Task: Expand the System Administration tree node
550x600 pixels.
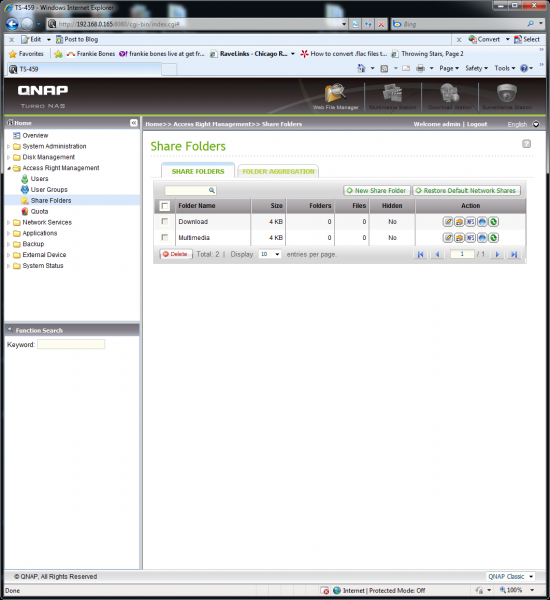Action: pyautogui.click(x=8, y=147)
